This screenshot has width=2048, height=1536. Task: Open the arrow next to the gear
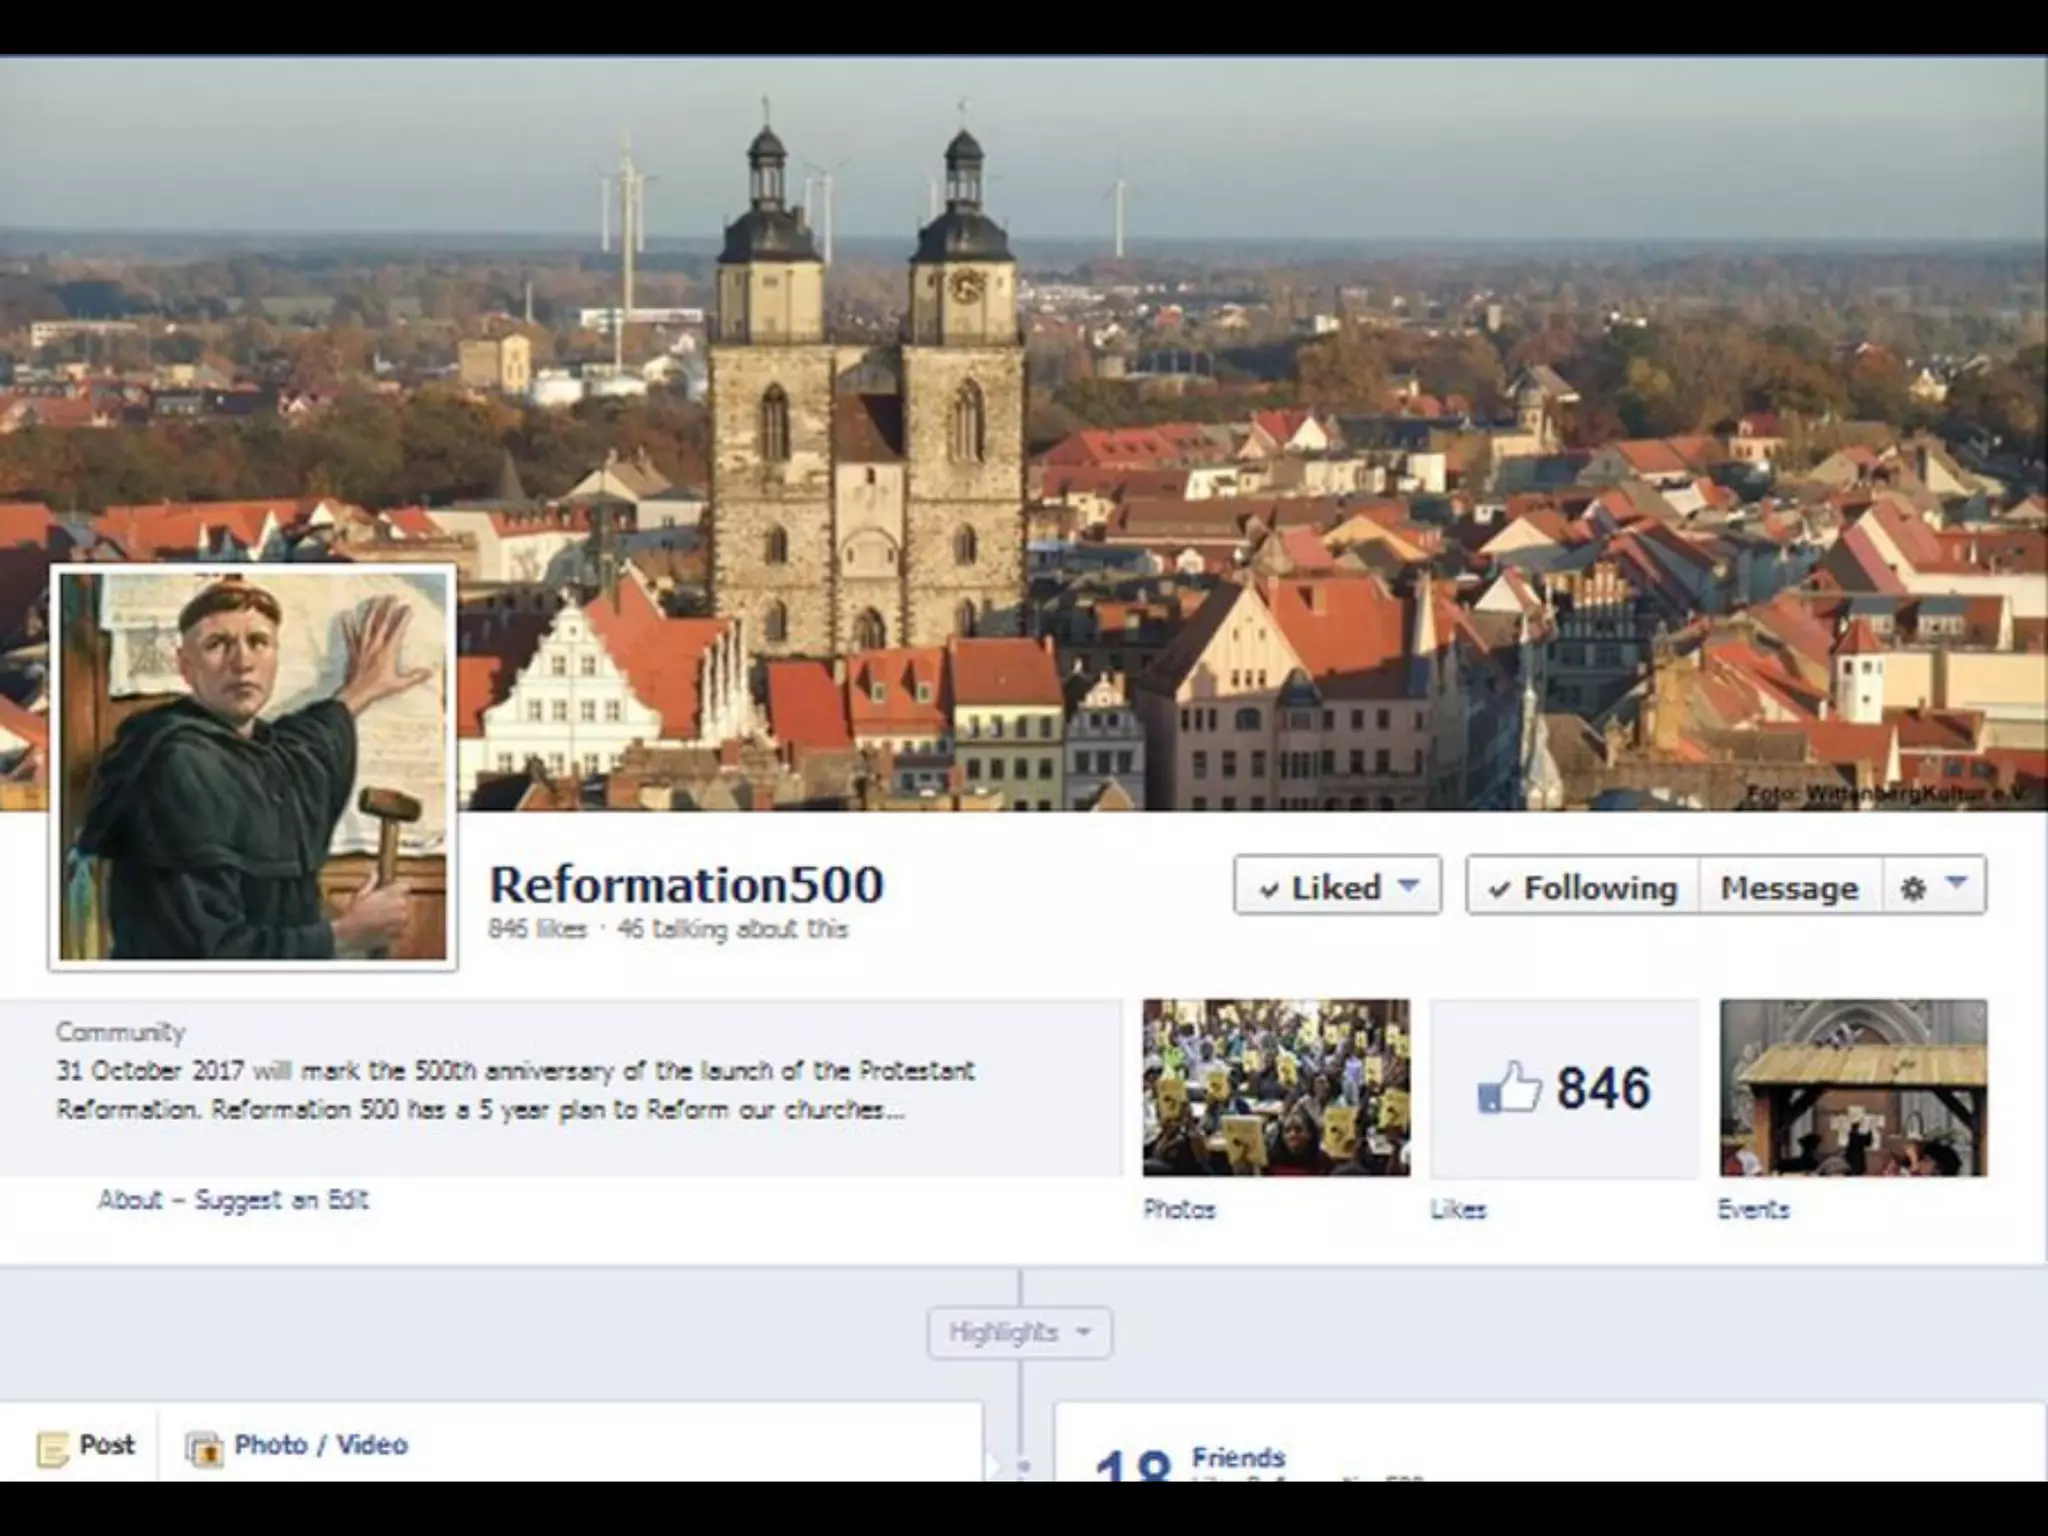click(x=1957, y=883)
